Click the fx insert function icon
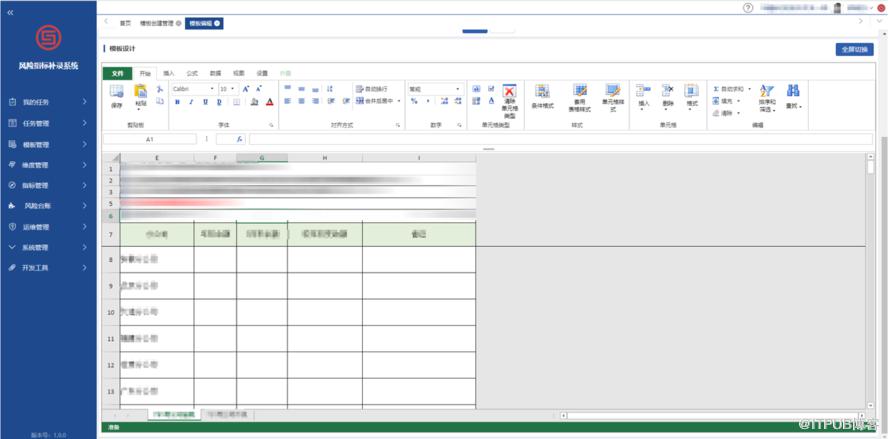Screen dimensions: 889x439 click(240, 139)
